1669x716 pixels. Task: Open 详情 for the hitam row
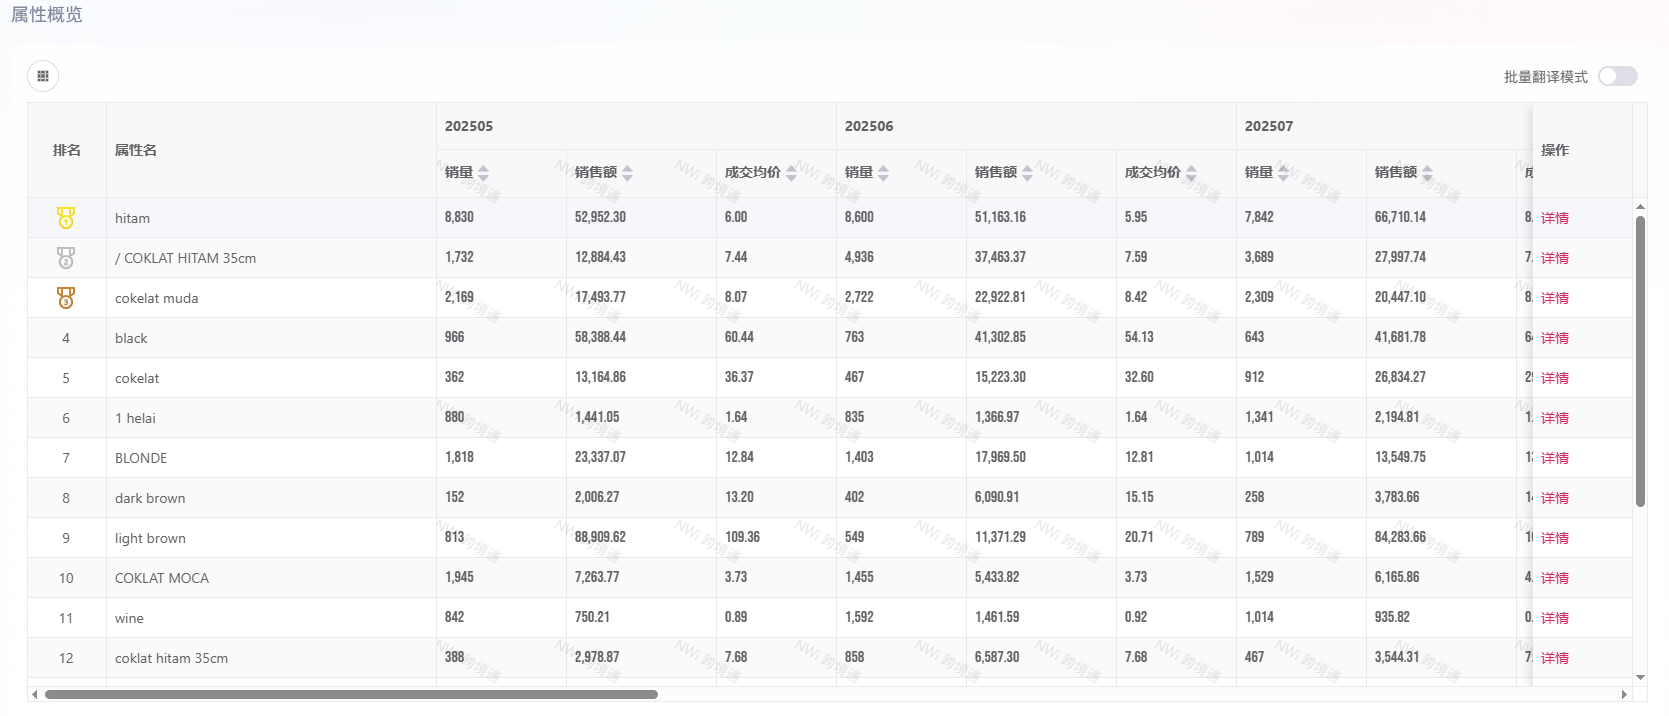tap(1554, 218)
